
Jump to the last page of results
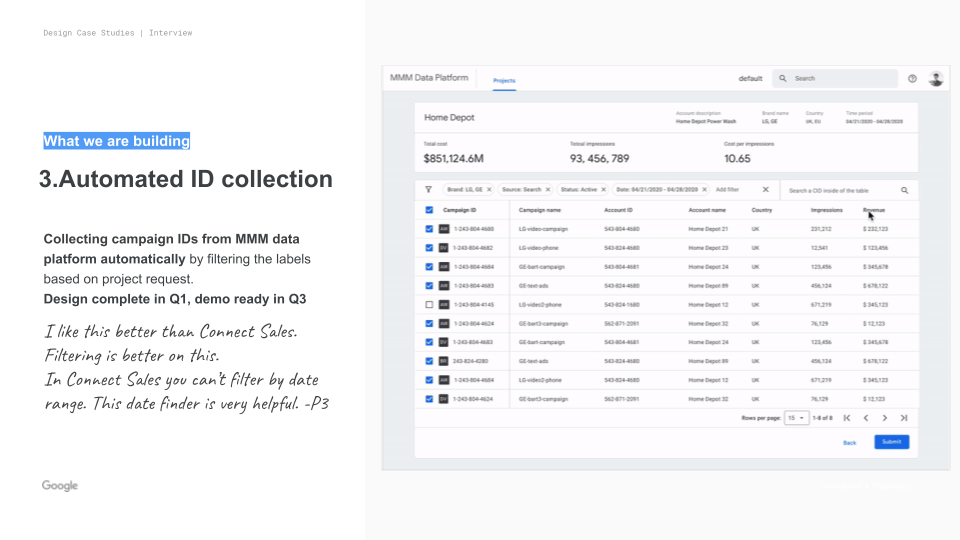(904, 418)
